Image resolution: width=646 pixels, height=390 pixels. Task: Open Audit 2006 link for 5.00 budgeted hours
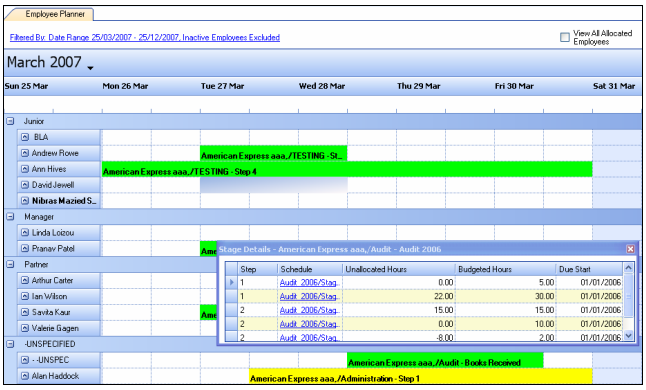[309, 283]
